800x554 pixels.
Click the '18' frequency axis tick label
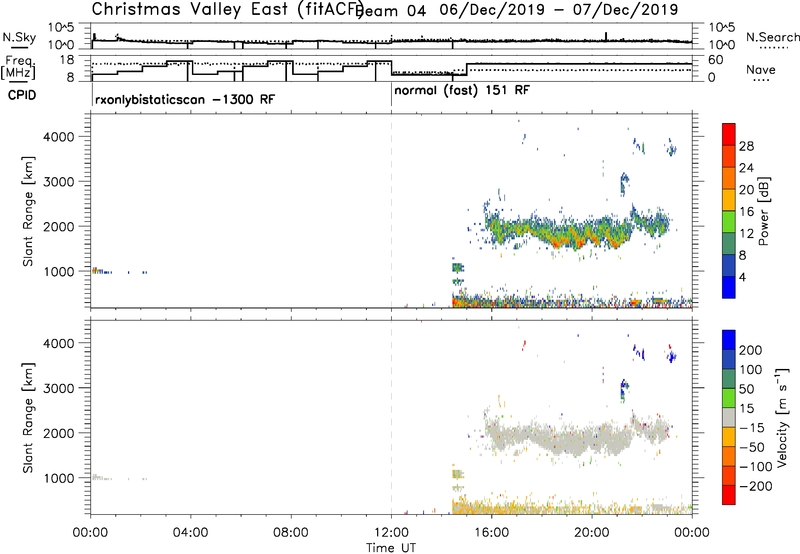[x=68, y=60]
